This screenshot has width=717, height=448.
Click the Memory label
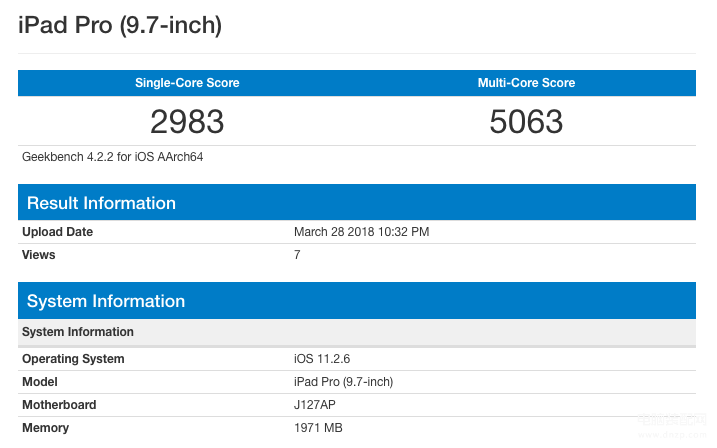[x=45, y=428]
